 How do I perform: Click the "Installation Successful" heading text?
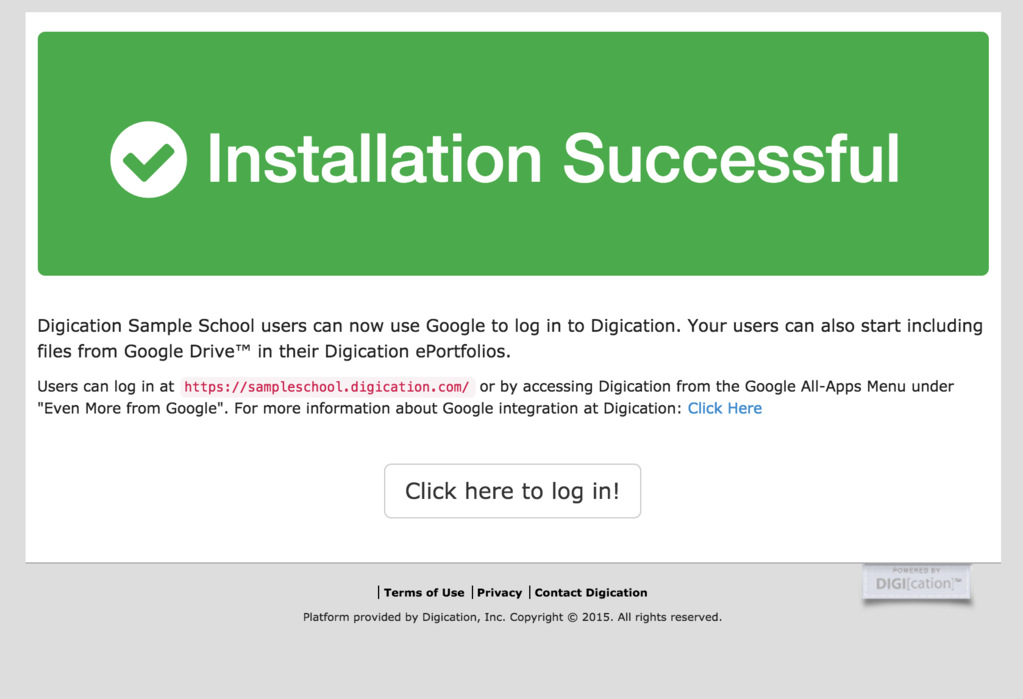tap(553, 158)
